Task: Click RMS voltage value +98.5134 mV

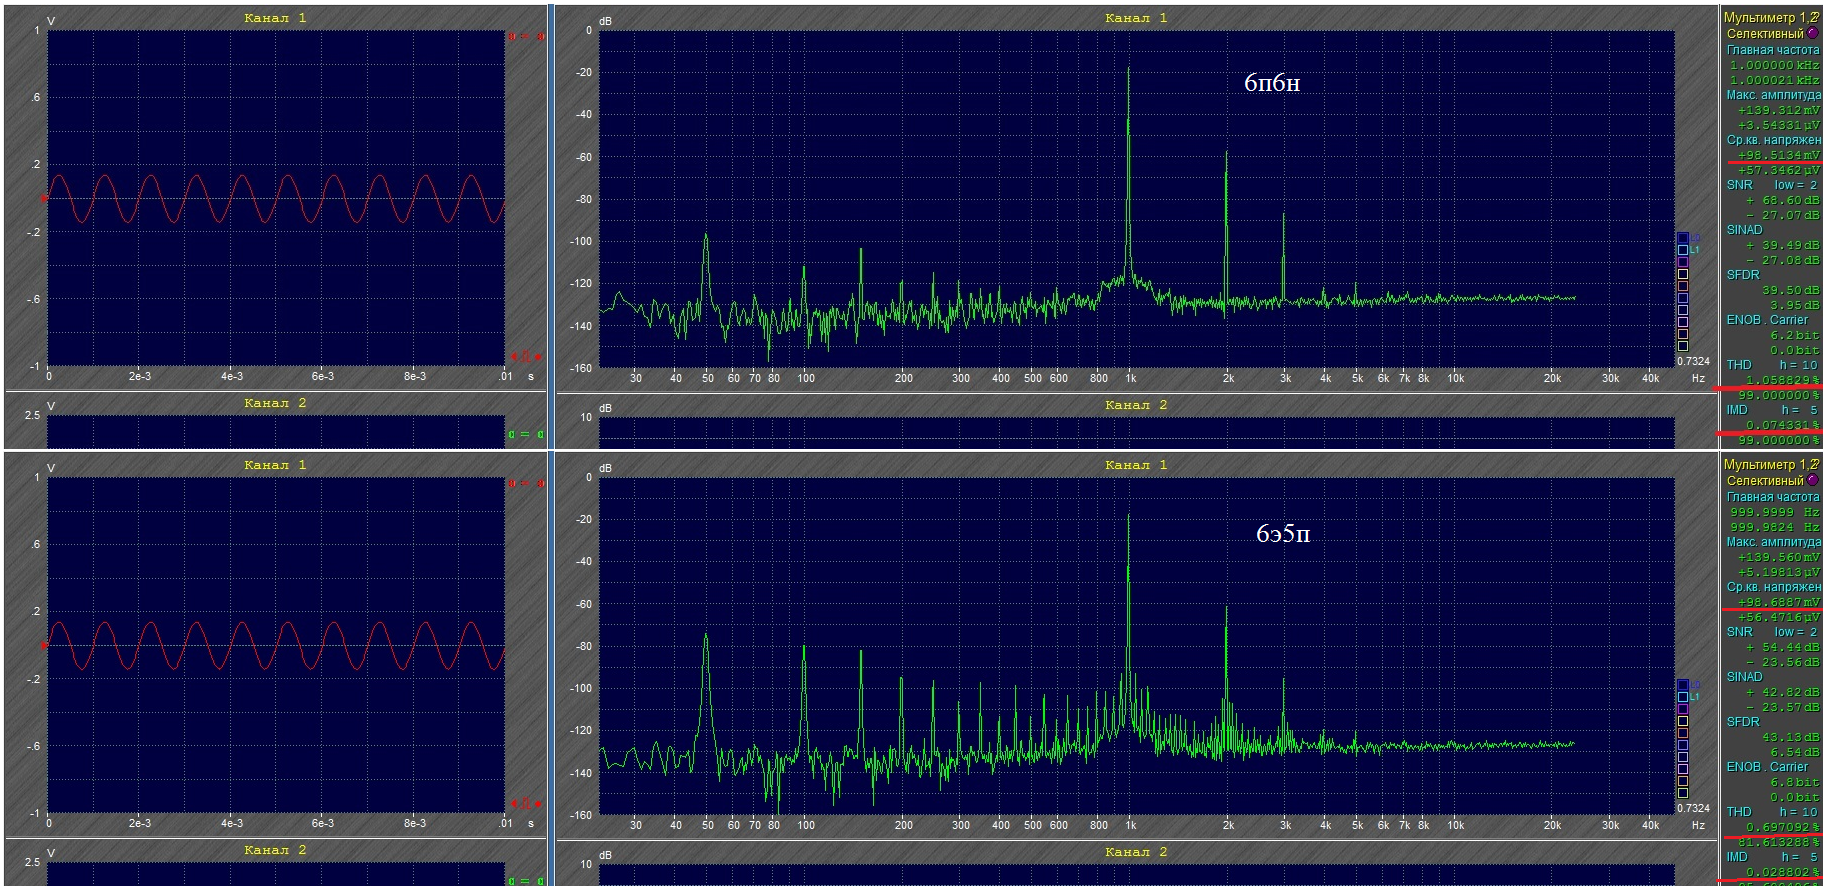Action: point(1779,155)
